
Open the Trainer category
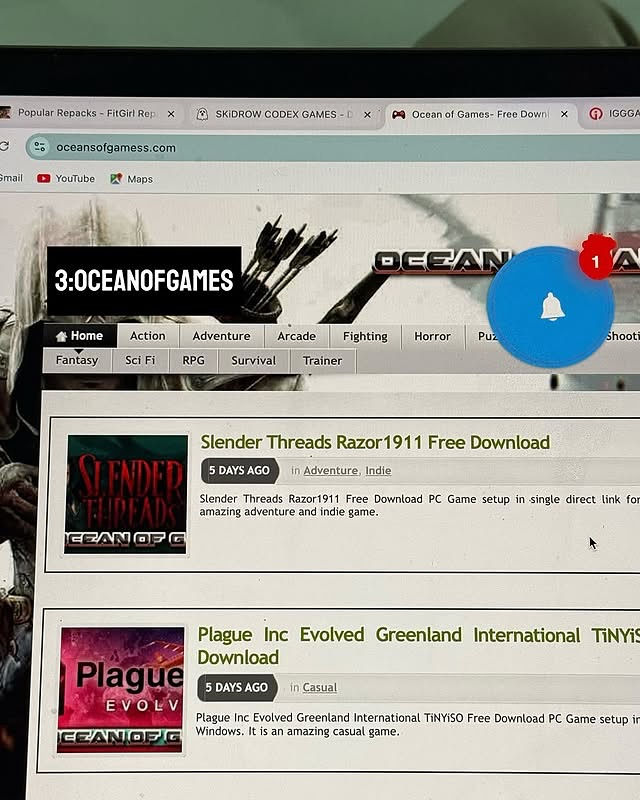point(323,361)
